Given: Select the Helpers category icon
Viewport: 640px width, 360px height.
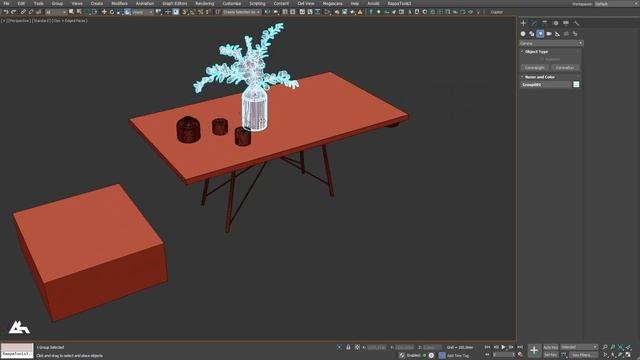Looking at the screenshot, I should coord(558,34).
